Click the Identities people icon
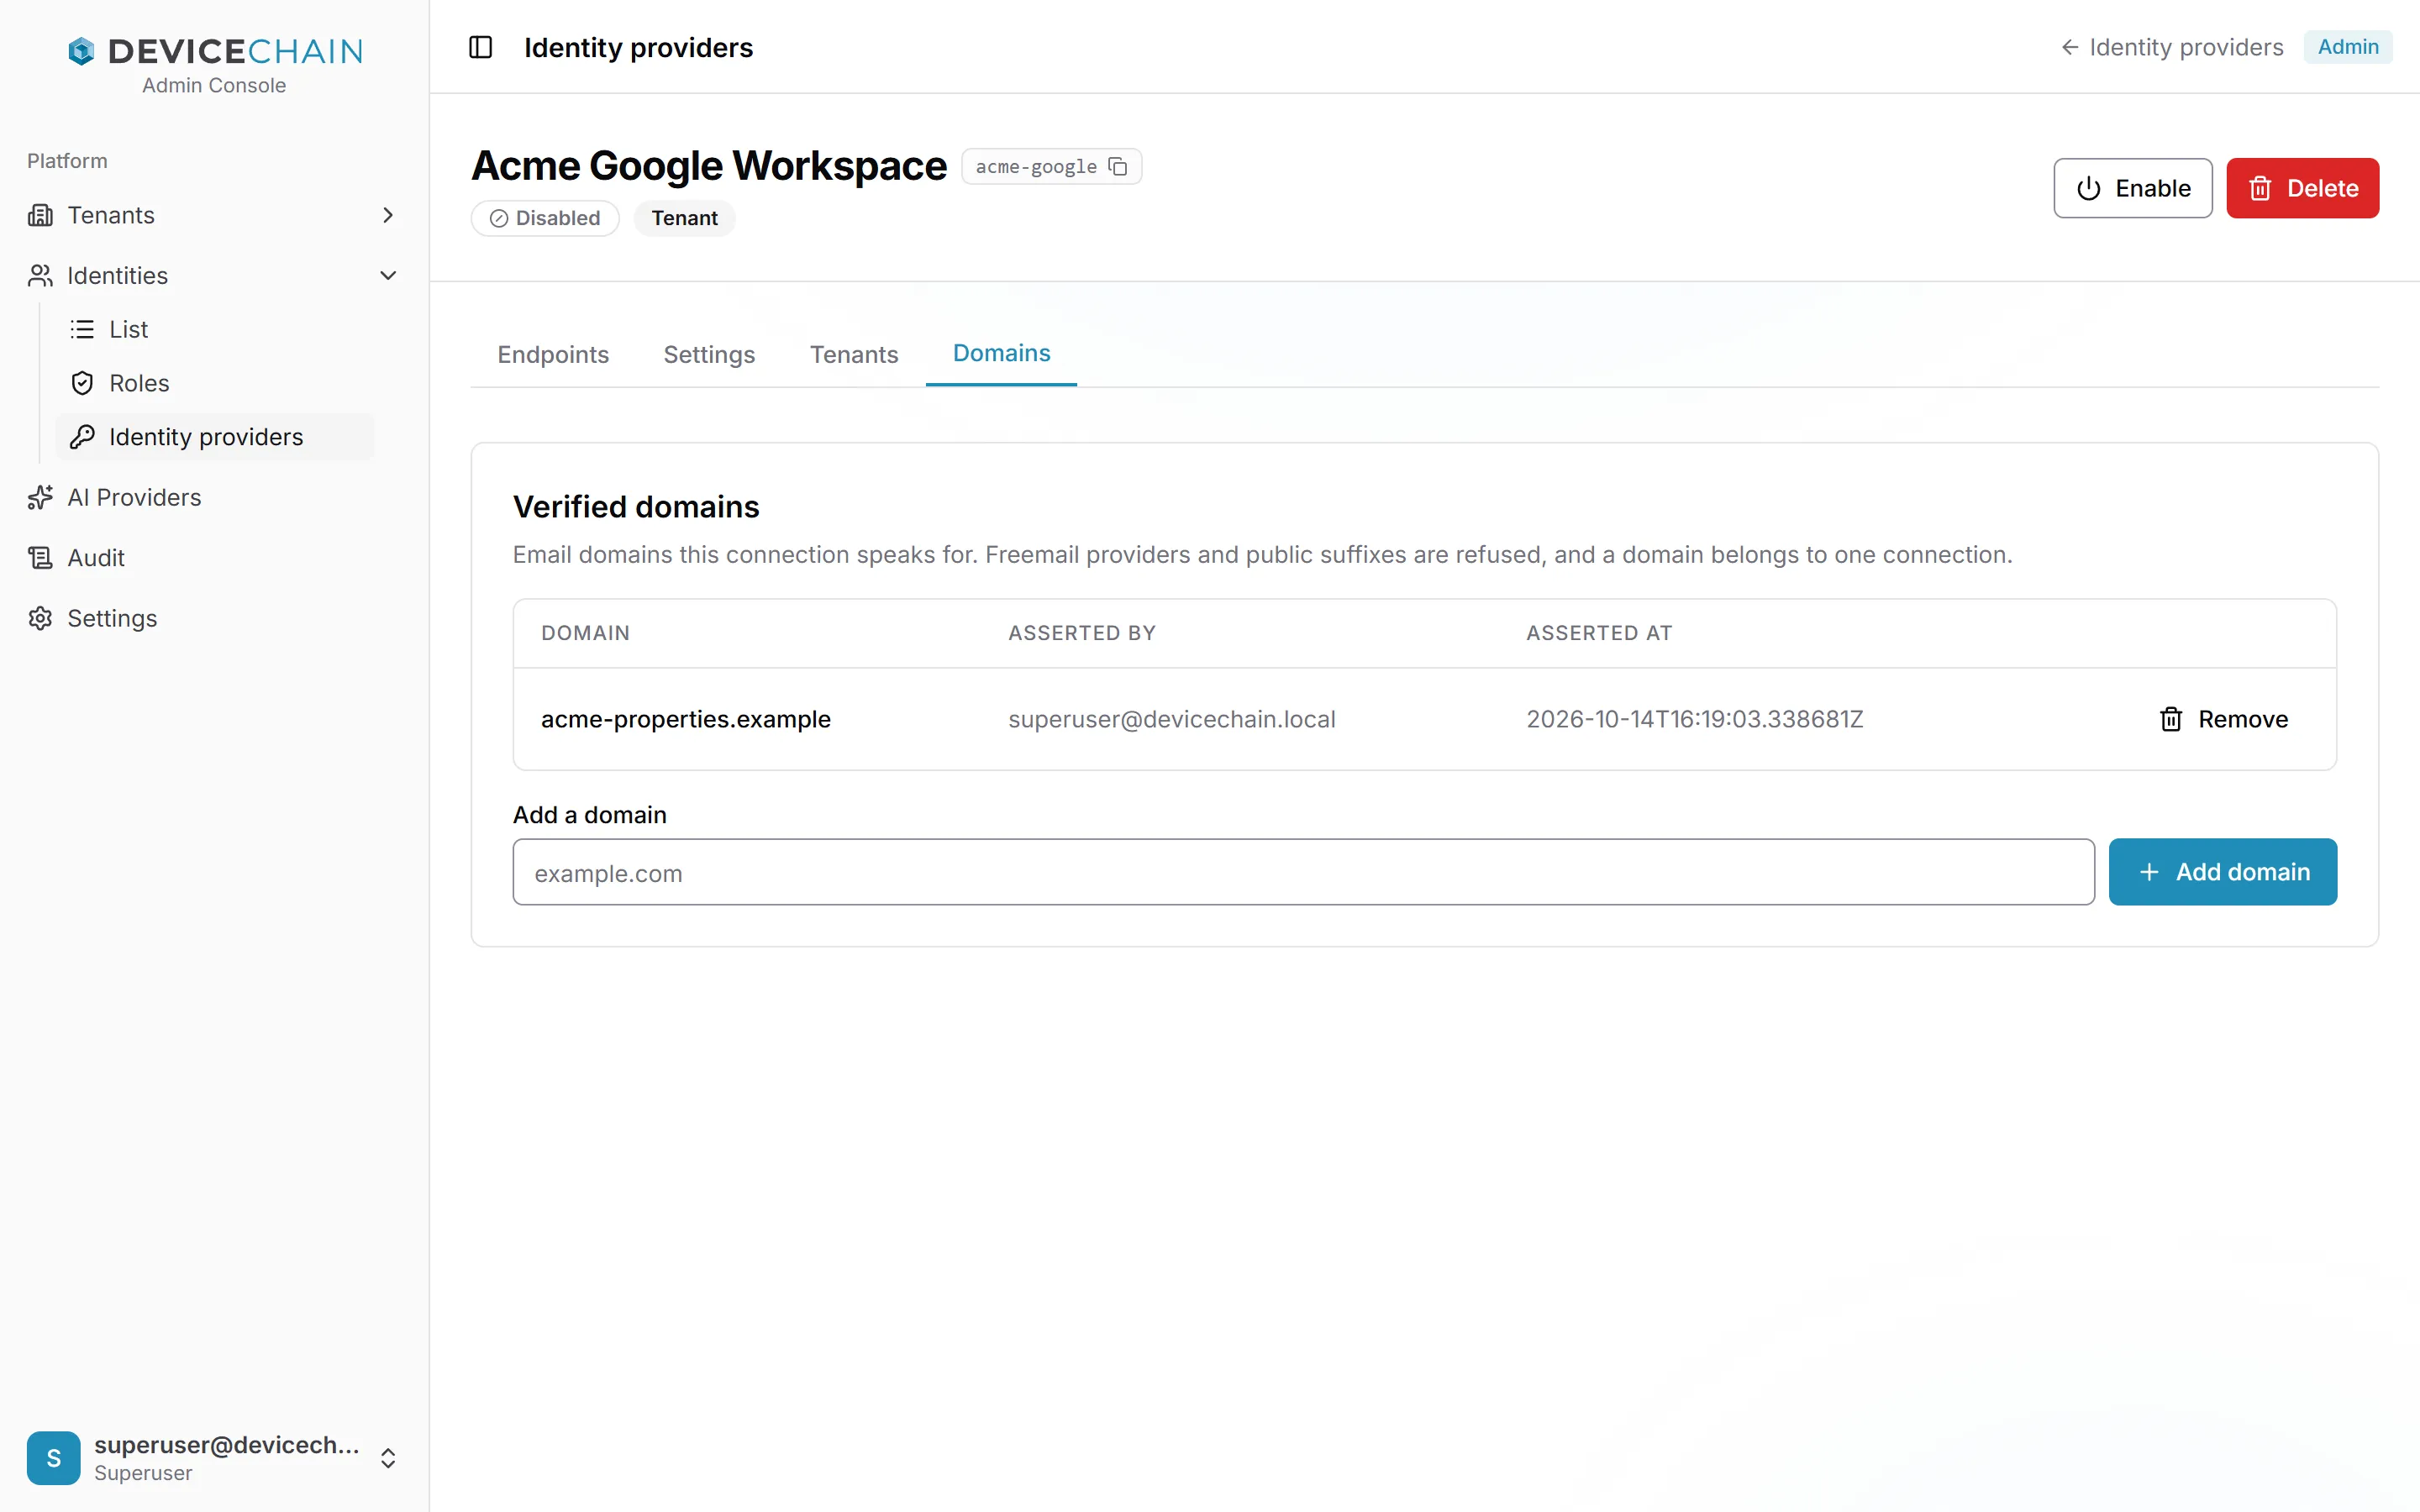This screenshot has width=2420, height=1512. tap(40, 275)
